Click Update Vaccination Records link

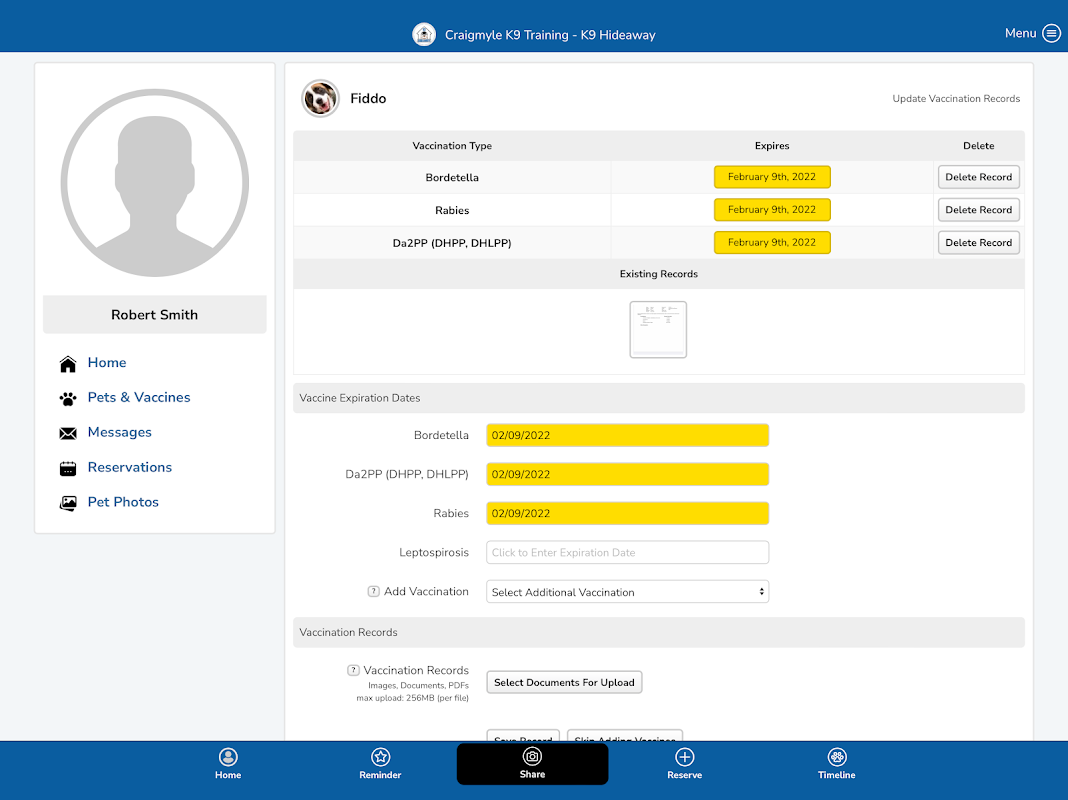pyautogui.click(x=956, y=99)
